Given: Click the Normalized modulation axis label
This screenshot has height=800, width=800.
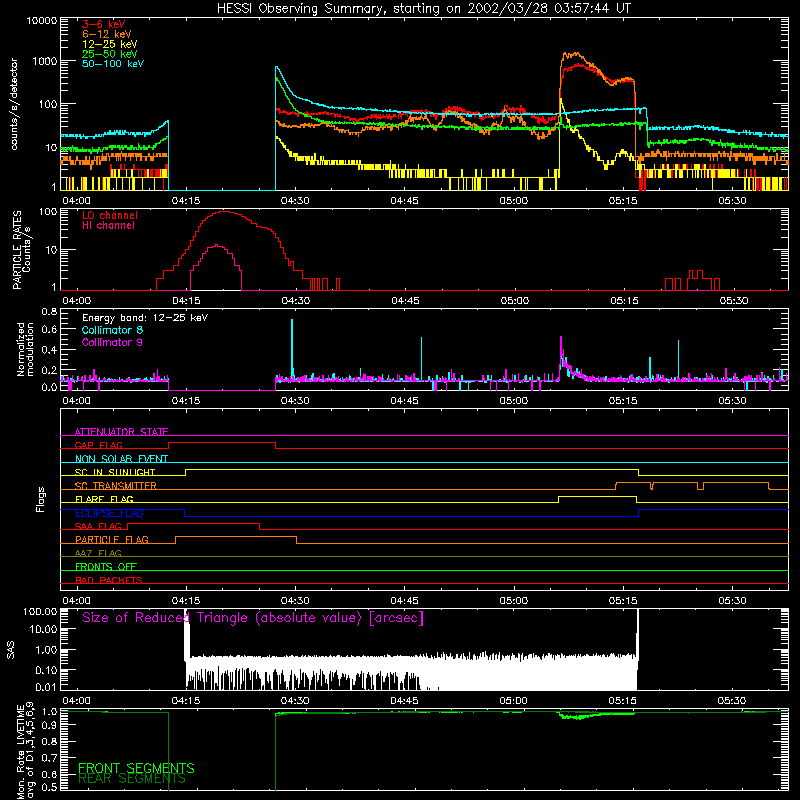Looking at the screenshot, I should click(x=25, y=349).
